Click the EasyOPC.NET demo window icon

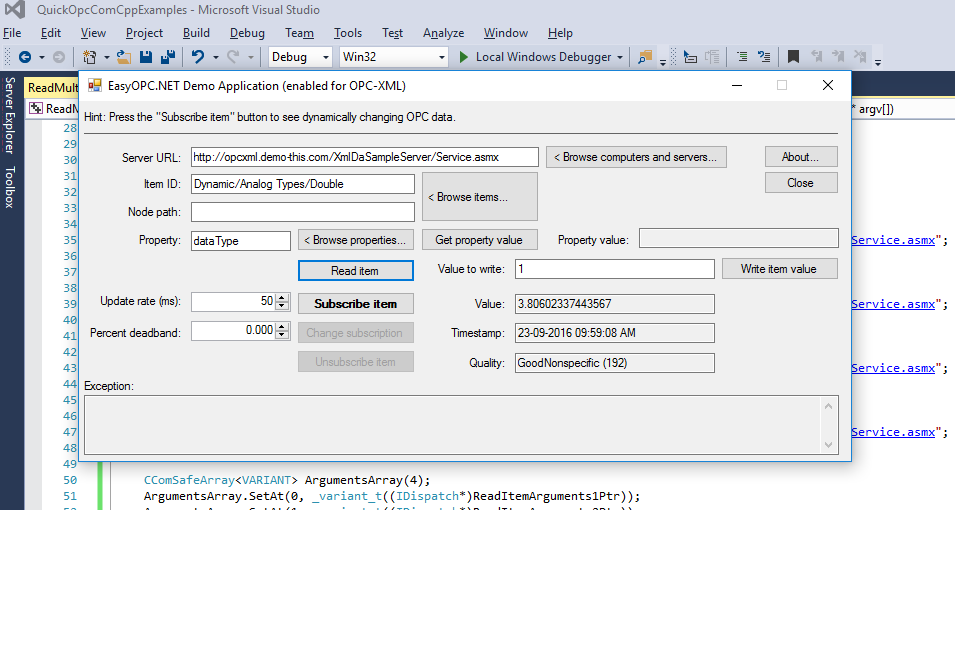94,85
